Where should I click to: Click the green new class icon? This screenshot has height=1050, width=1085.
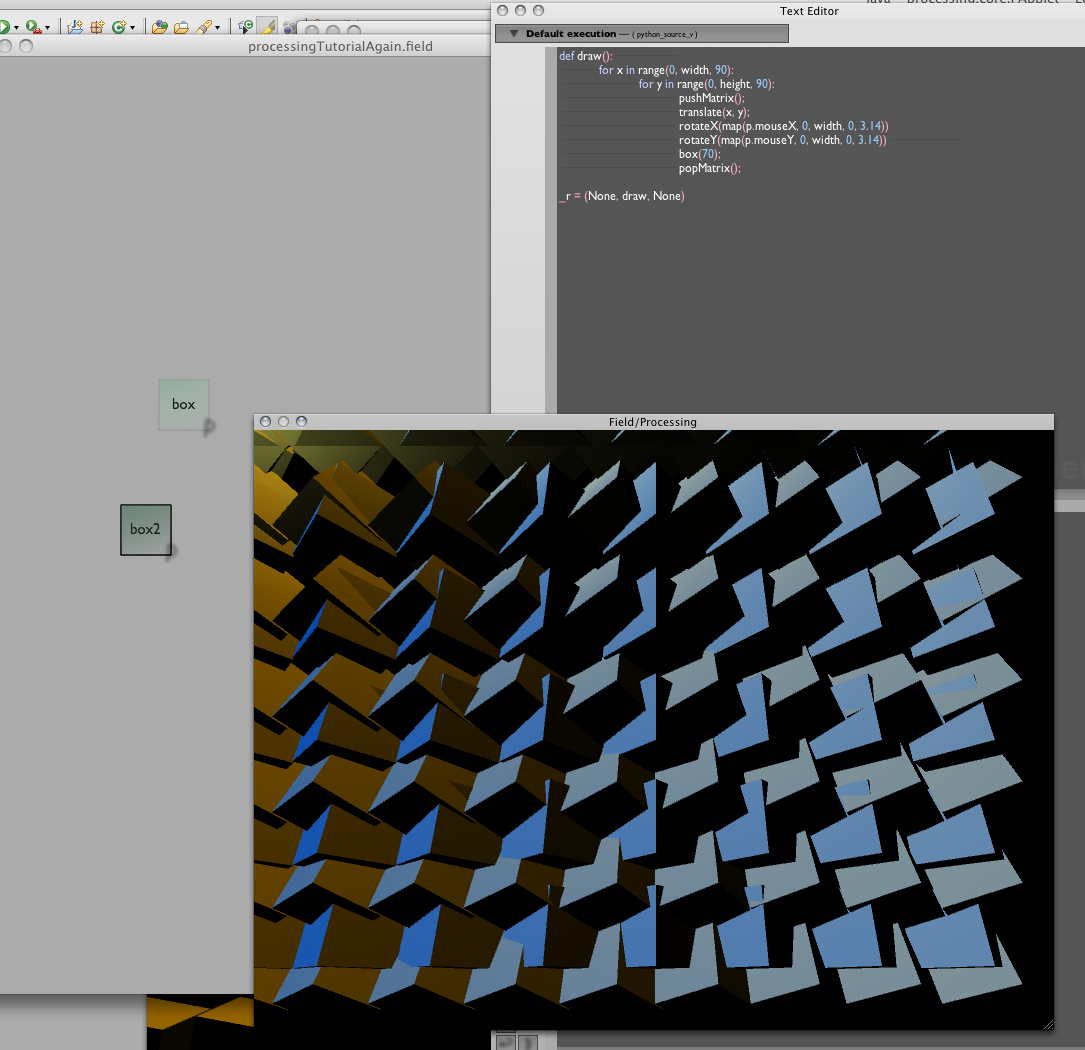(x=119, y=27)
